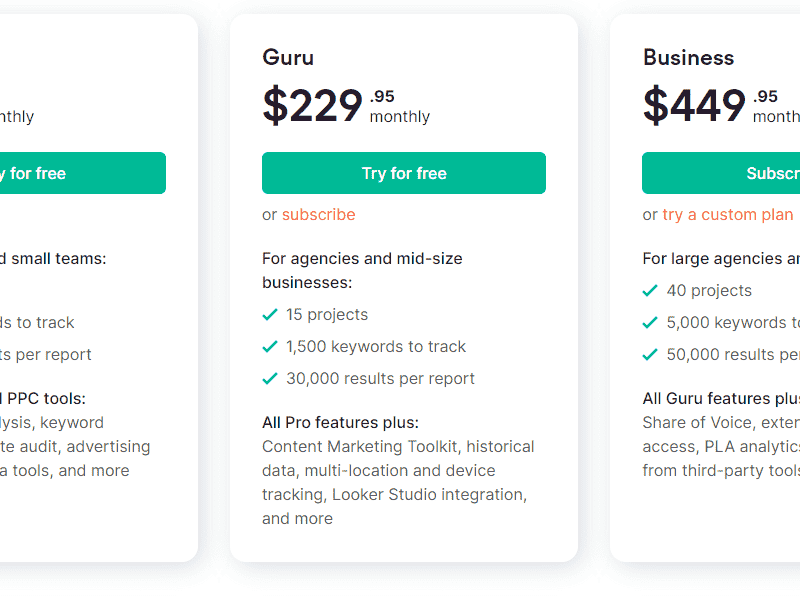
Task: Click the Content Marketing Toolkit description paragraph
Action: pos(398,482)
